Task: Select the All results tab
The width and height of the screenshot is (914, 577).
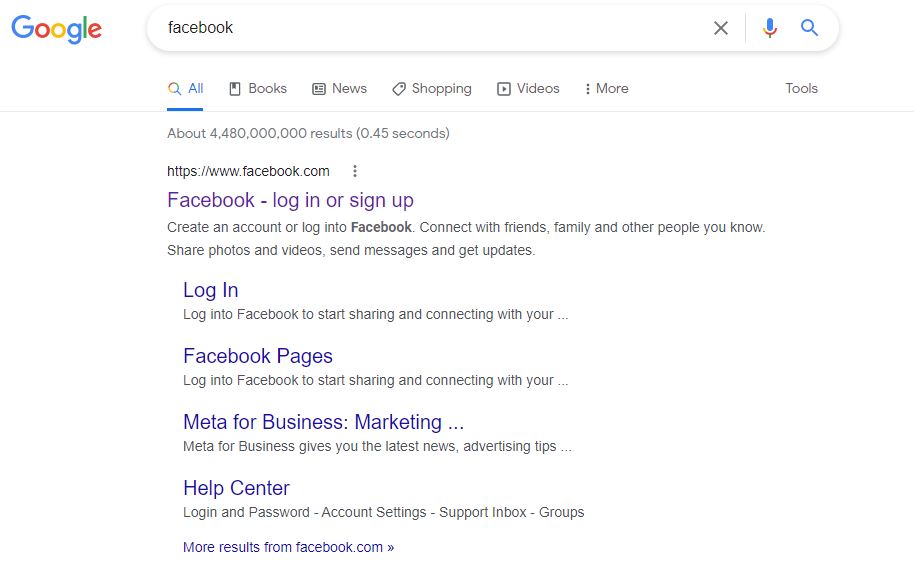Action: pos(186,88)
